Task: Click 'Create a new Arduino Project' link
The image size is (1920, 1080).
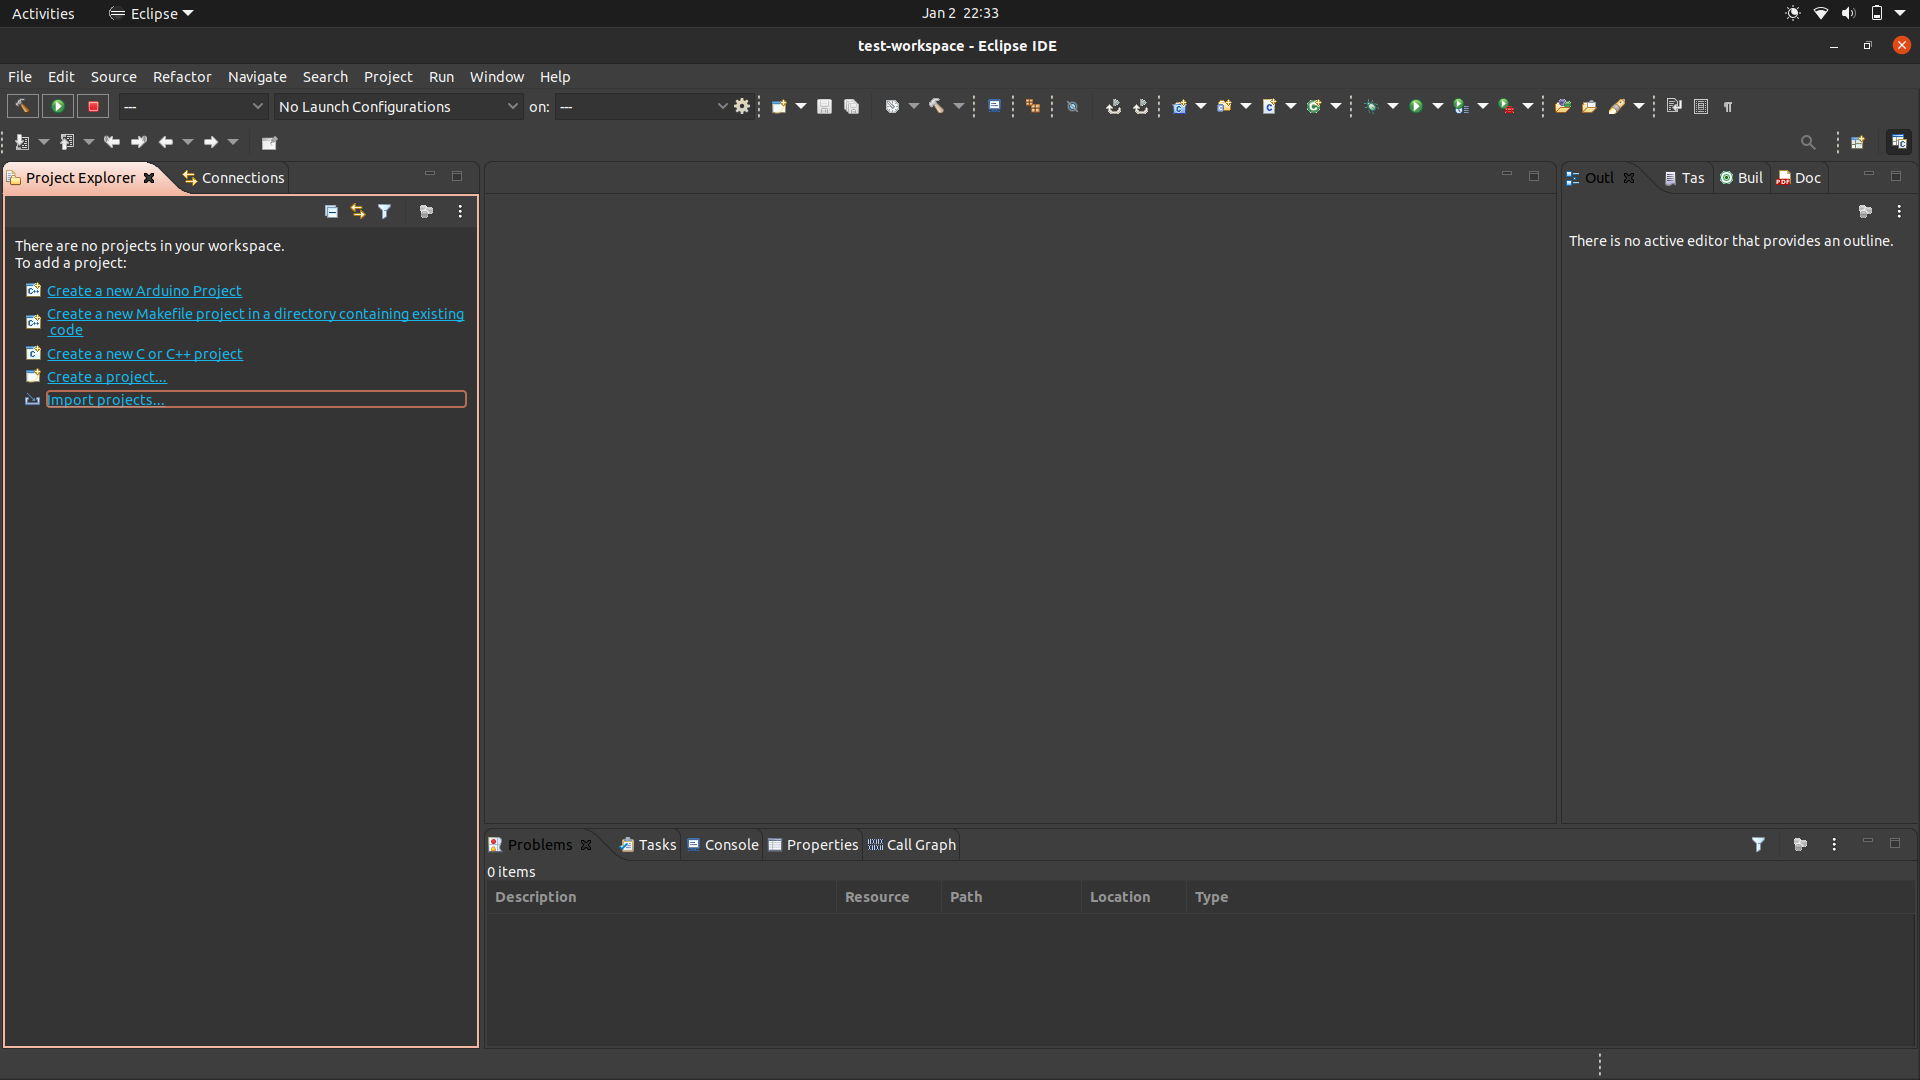Action: pyautogui.click(x=144, y=291)
